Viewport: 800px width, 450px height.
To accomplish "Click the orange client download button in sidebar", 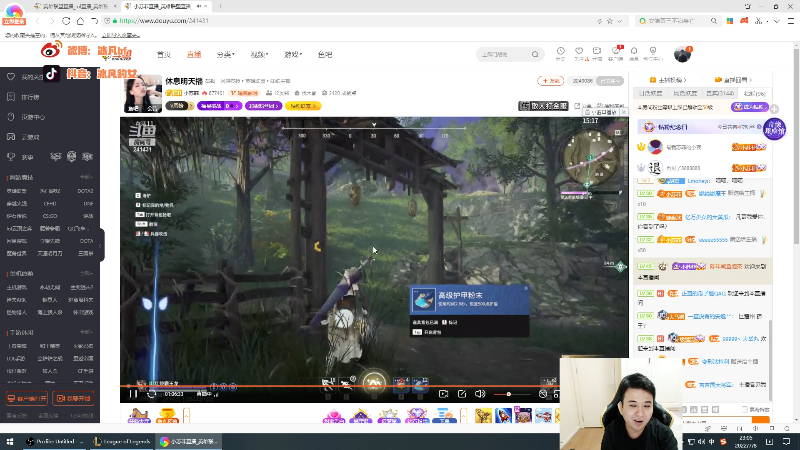I will pyautogui.click(x=27, y=398).
